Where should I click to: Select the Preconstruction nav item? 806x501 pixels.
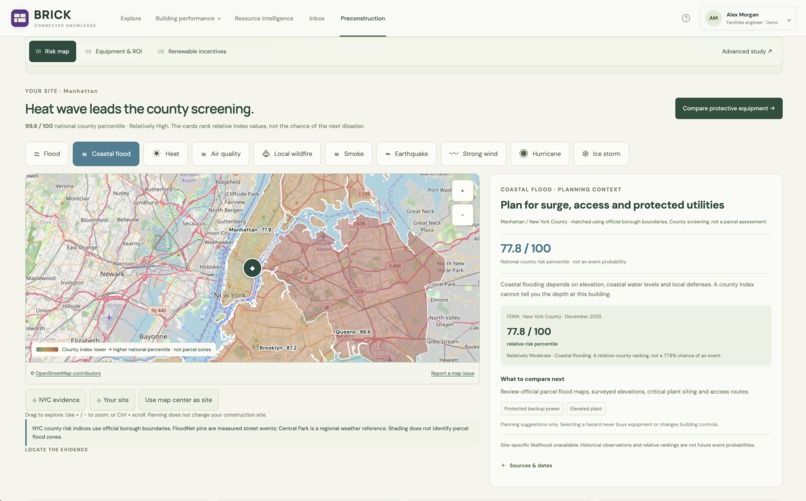click(362, 18)
